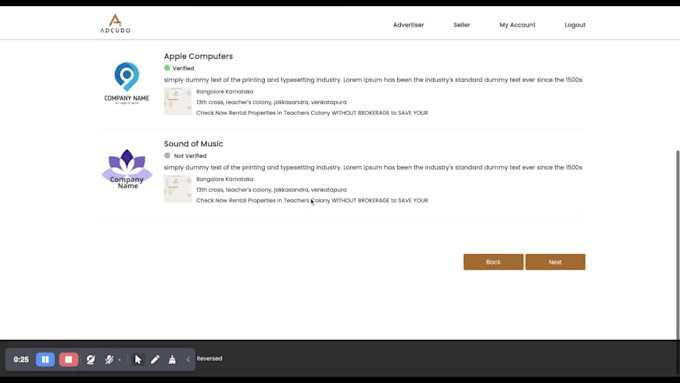
Task: Collapse recorder toolbar with chevron
Action: coord(188,359)
